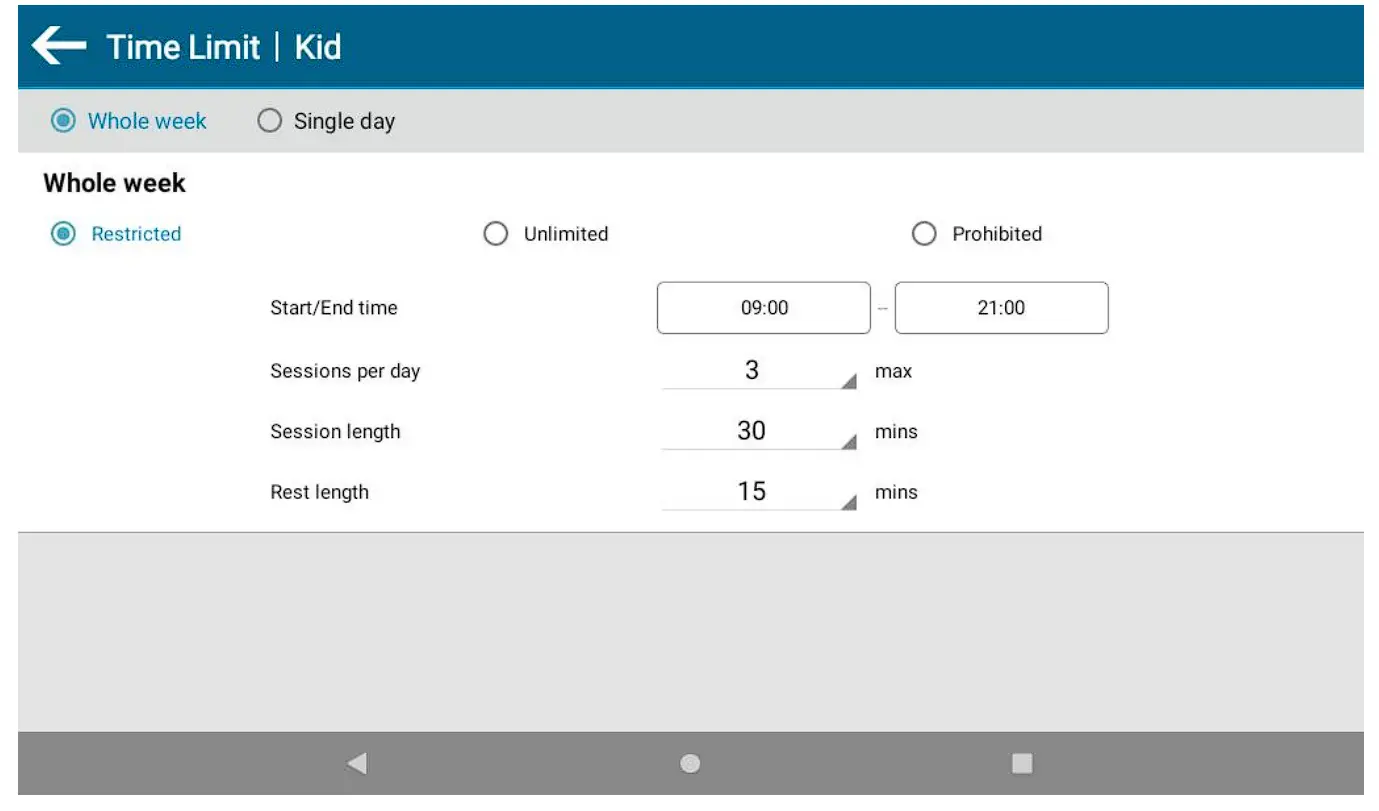Image resolution: width=1379 pixels, height=811 pixels.
Task: Tap the Whole week label text
Action: click(147, 122)
